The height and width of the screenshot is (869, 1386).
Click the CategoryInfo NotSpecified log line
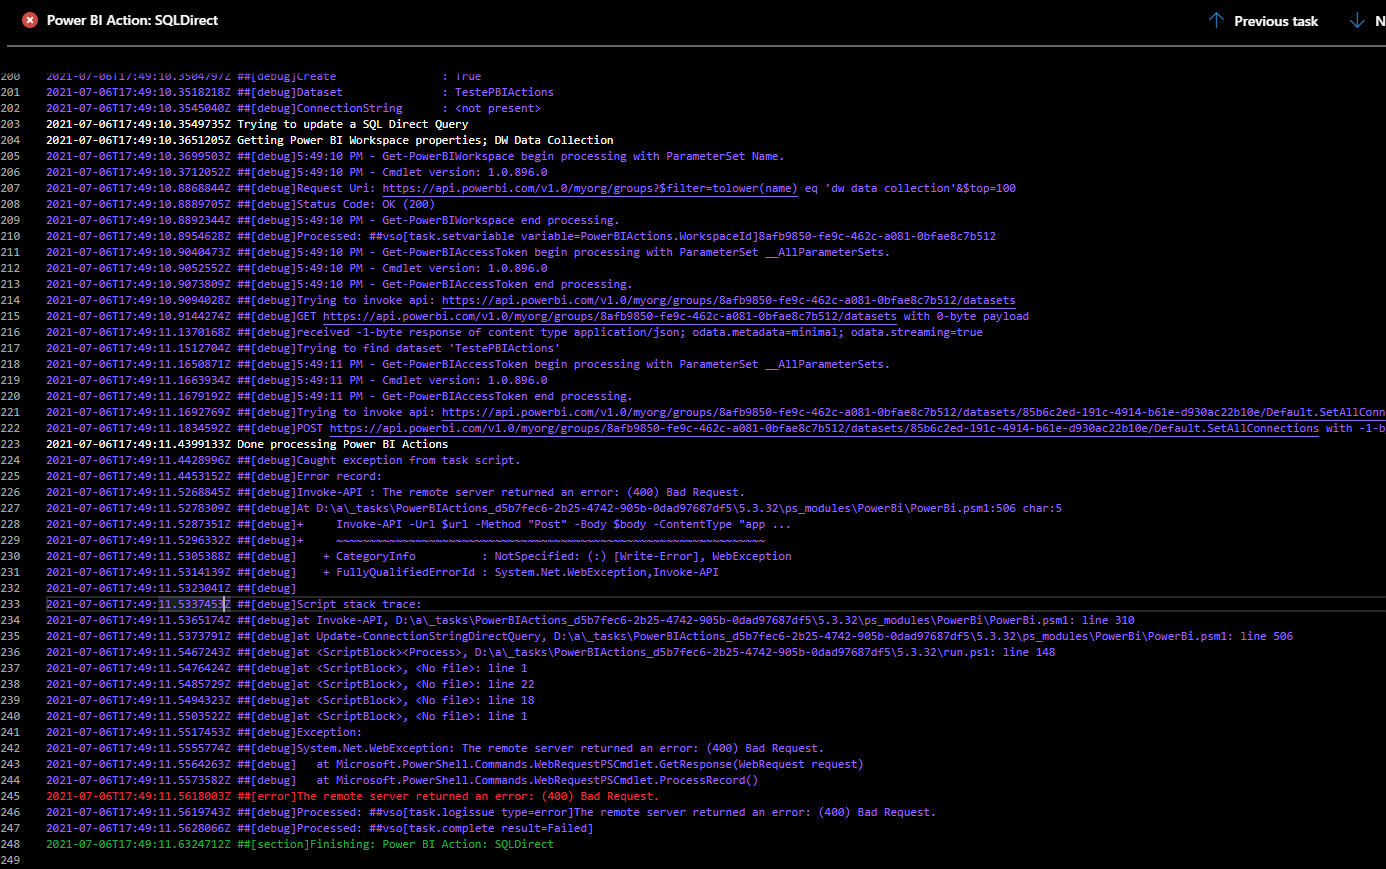tap(419, 556)
